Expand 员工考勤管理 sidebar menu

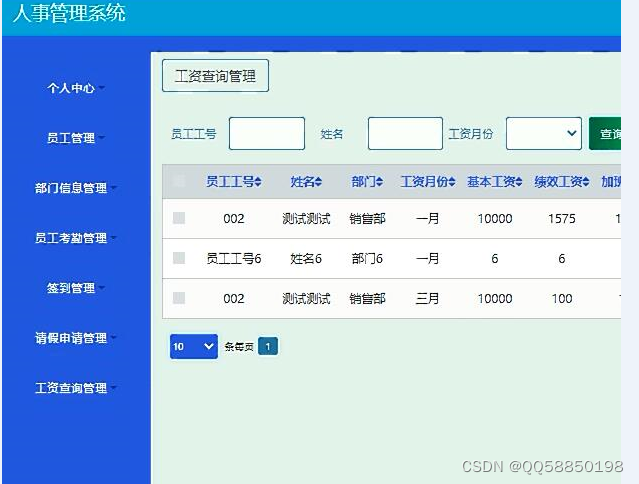click(76, 238)
